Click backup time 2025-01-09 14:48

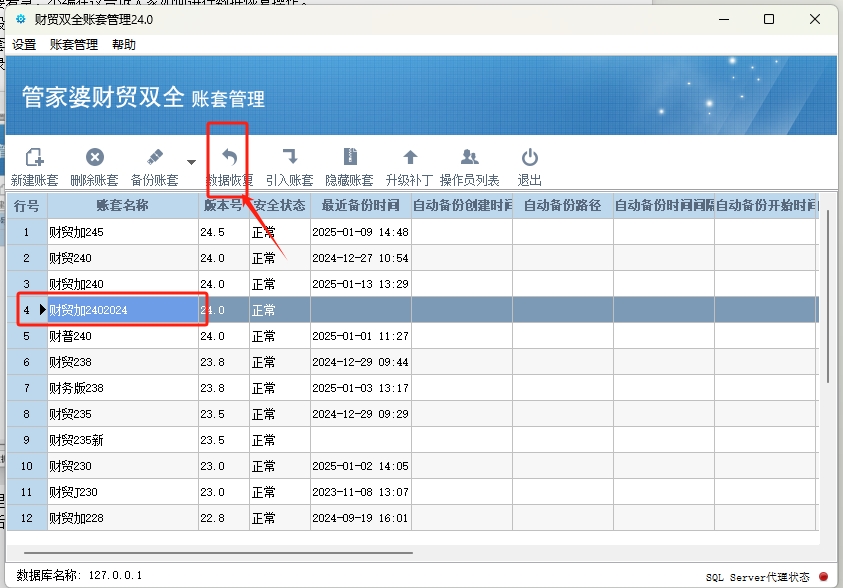pos(360,232)
